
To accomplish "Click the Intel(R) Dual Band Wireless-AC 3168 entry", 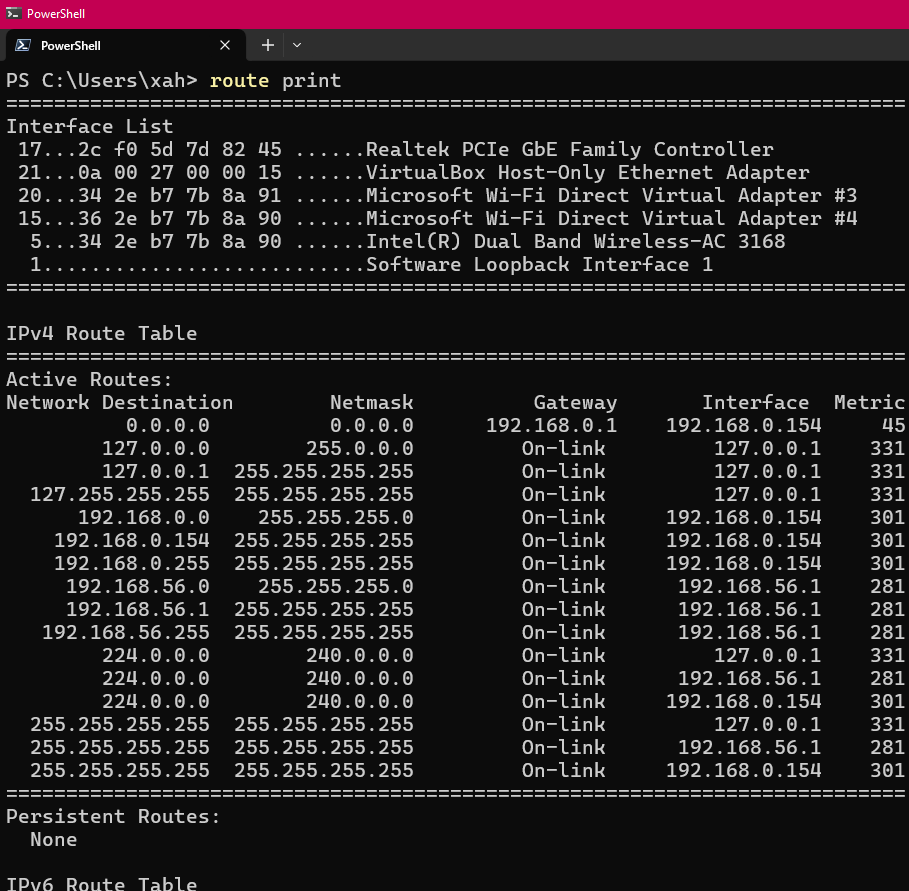I will point(575,241).
